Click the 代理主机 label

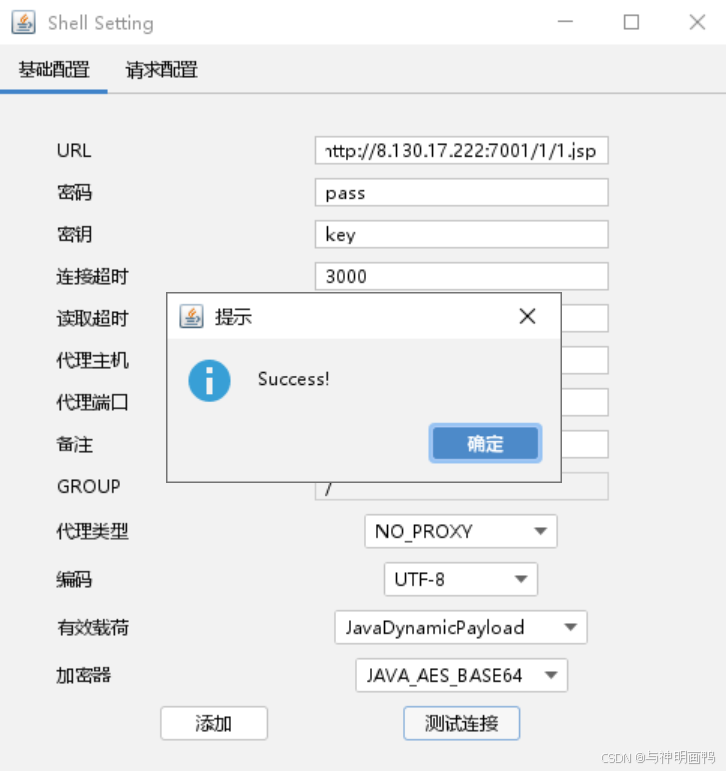point(92,360)
